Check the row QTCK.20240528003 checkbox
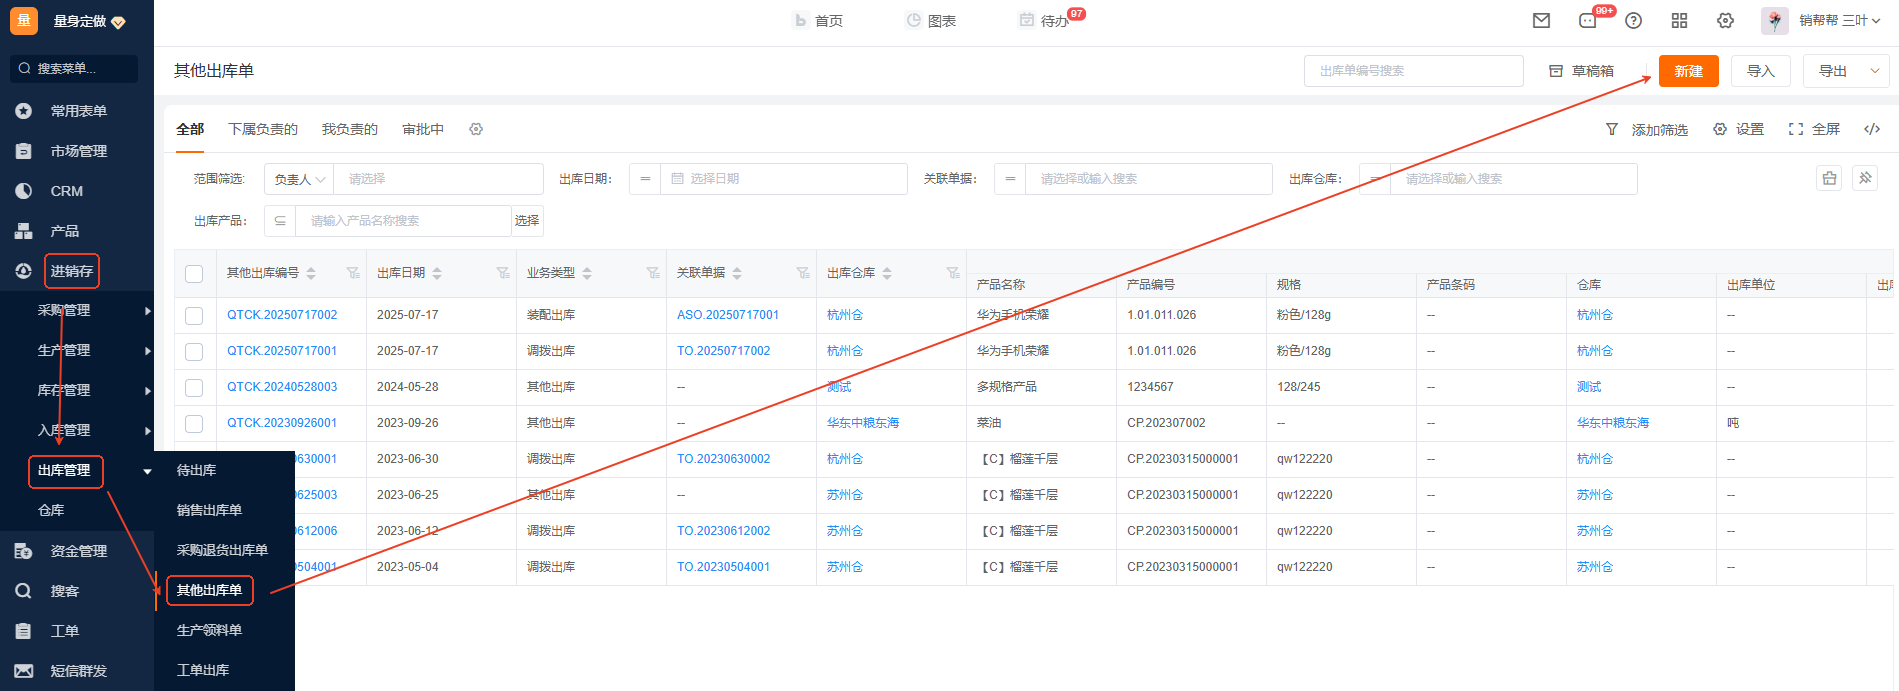The height and width of the screenshot is (691, 1899). point(194,388)
